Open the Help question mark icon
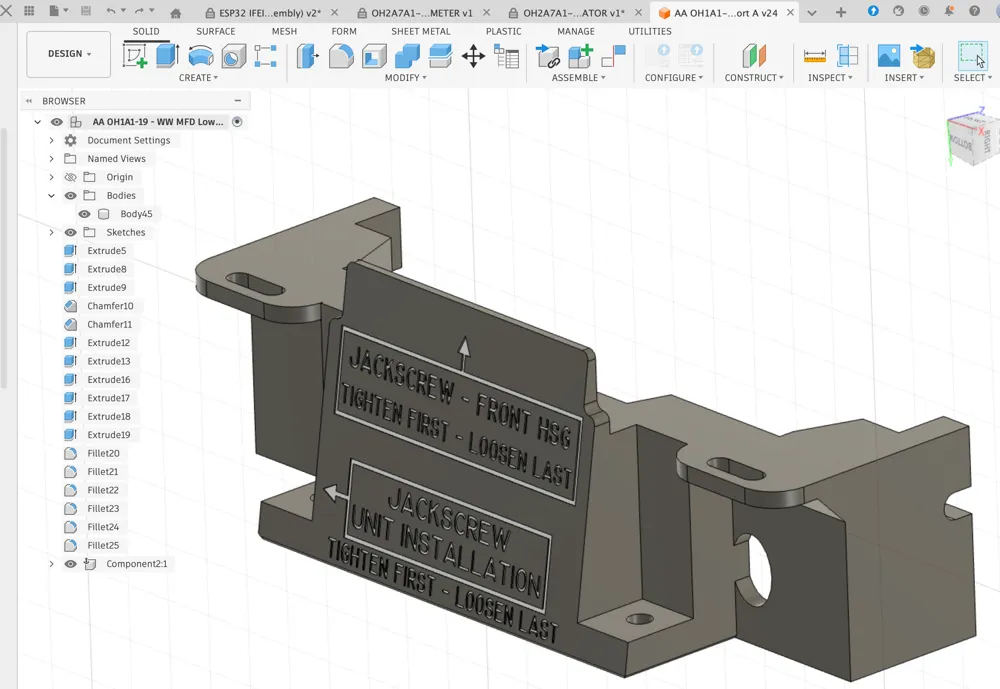Screen dimensions: 1000x689 point(974,11)
